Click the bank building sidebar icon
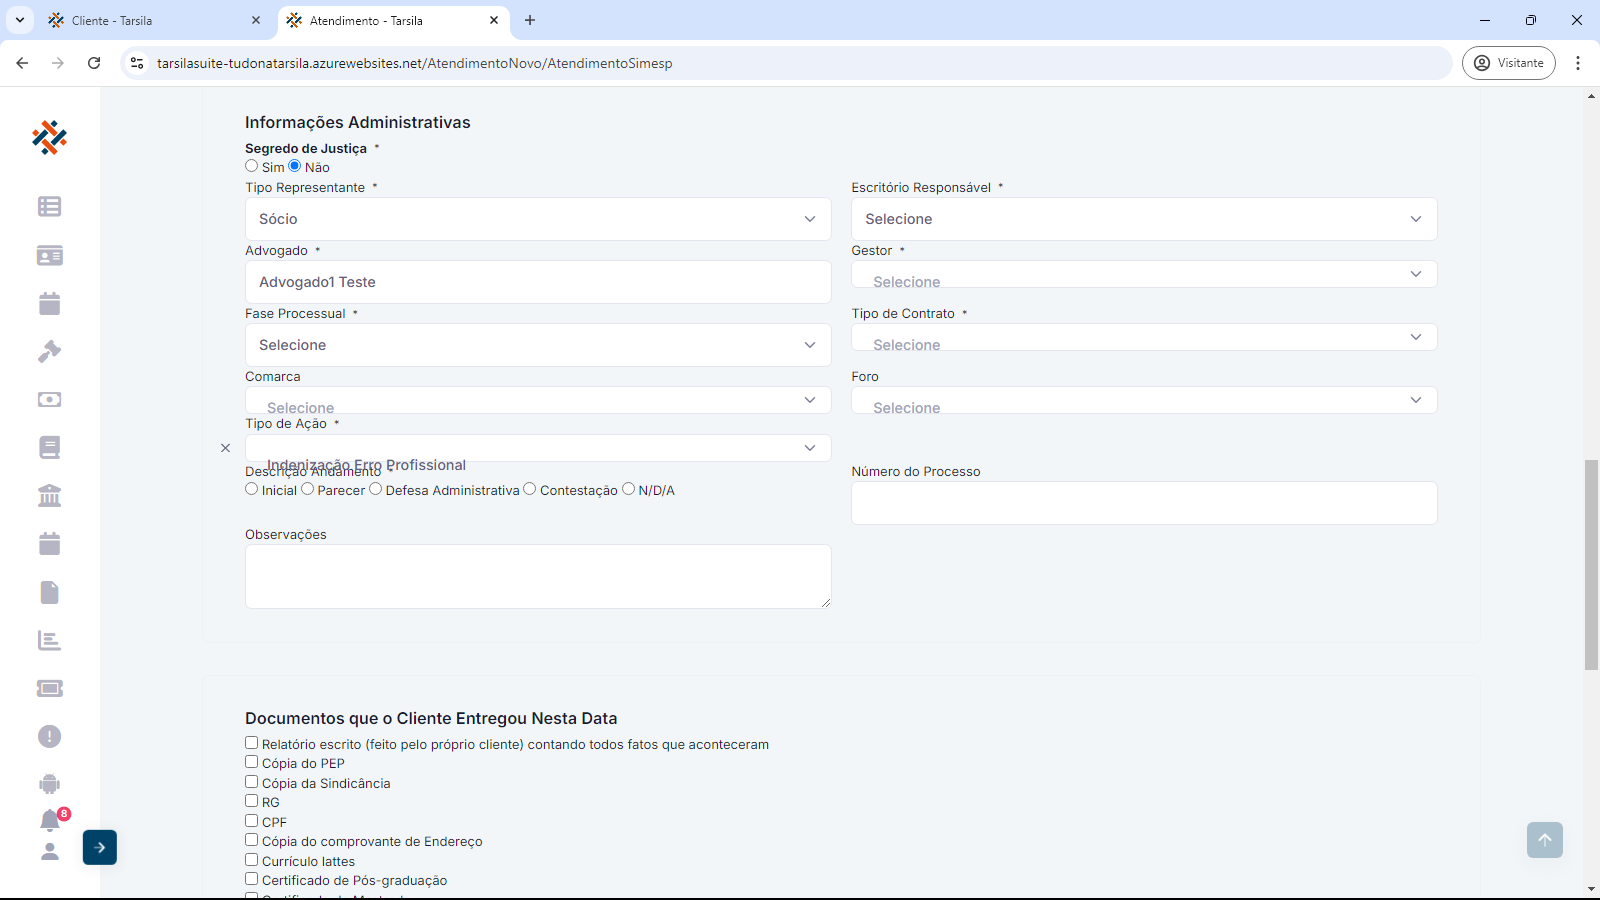The height and width of the screenshot is (900, 1600). pos(49,495)
